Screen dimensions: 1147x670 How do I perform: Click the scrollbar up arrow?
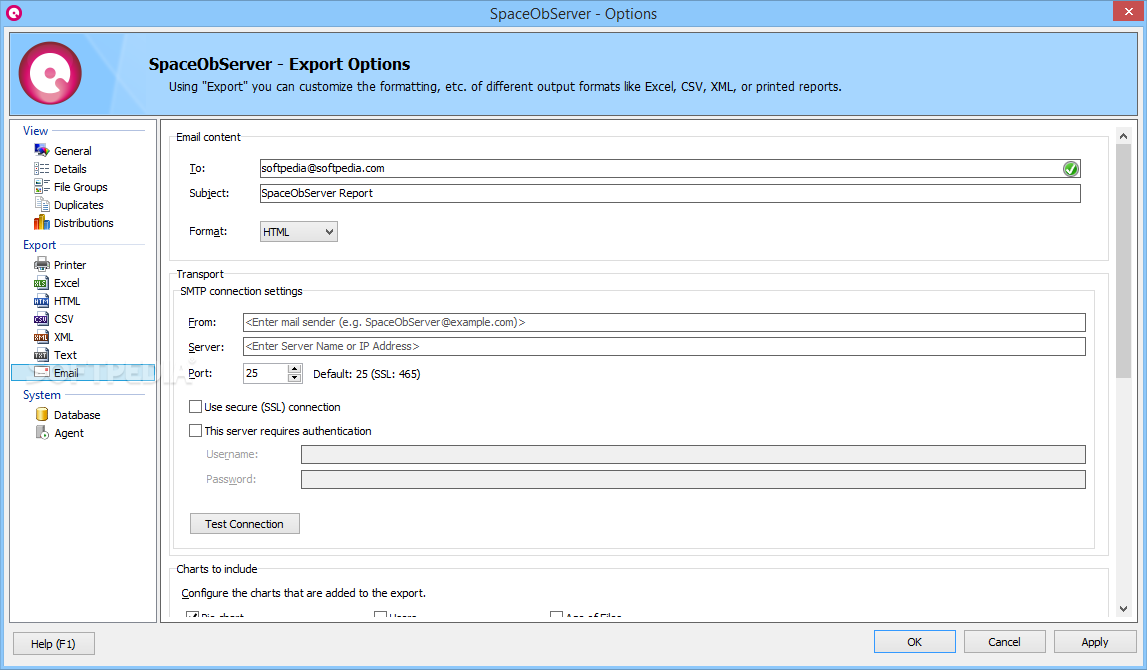pyautogui.click(x=1124, y=136)
